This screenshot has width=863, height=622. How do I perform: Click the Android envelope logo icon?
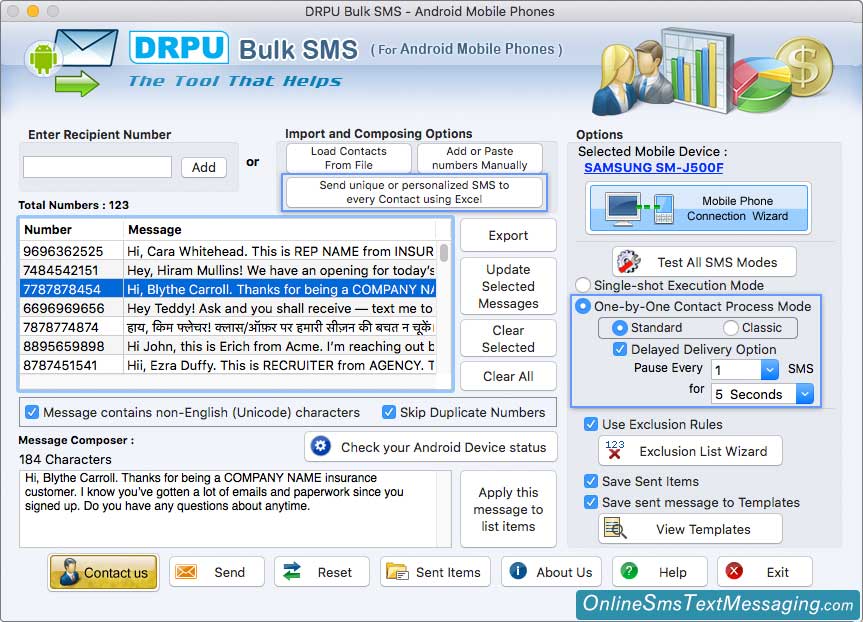click(x=72, y=63)
